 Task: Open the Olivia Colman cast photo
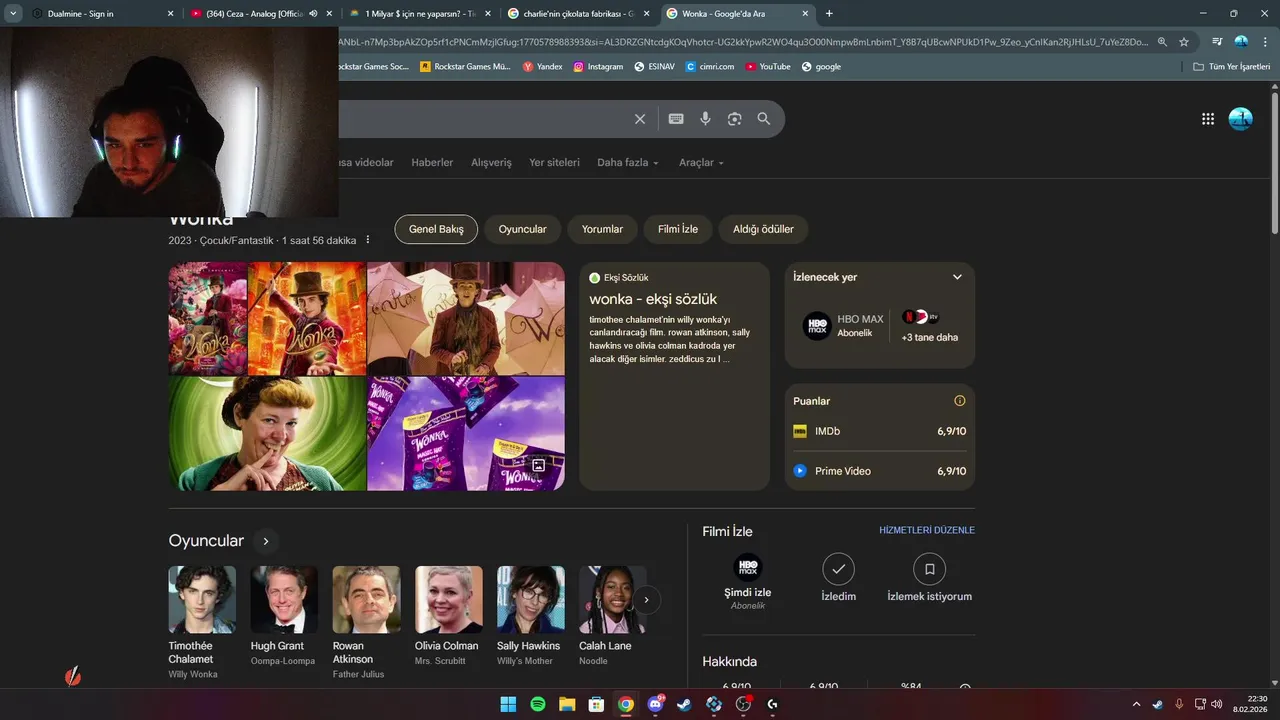449,600
